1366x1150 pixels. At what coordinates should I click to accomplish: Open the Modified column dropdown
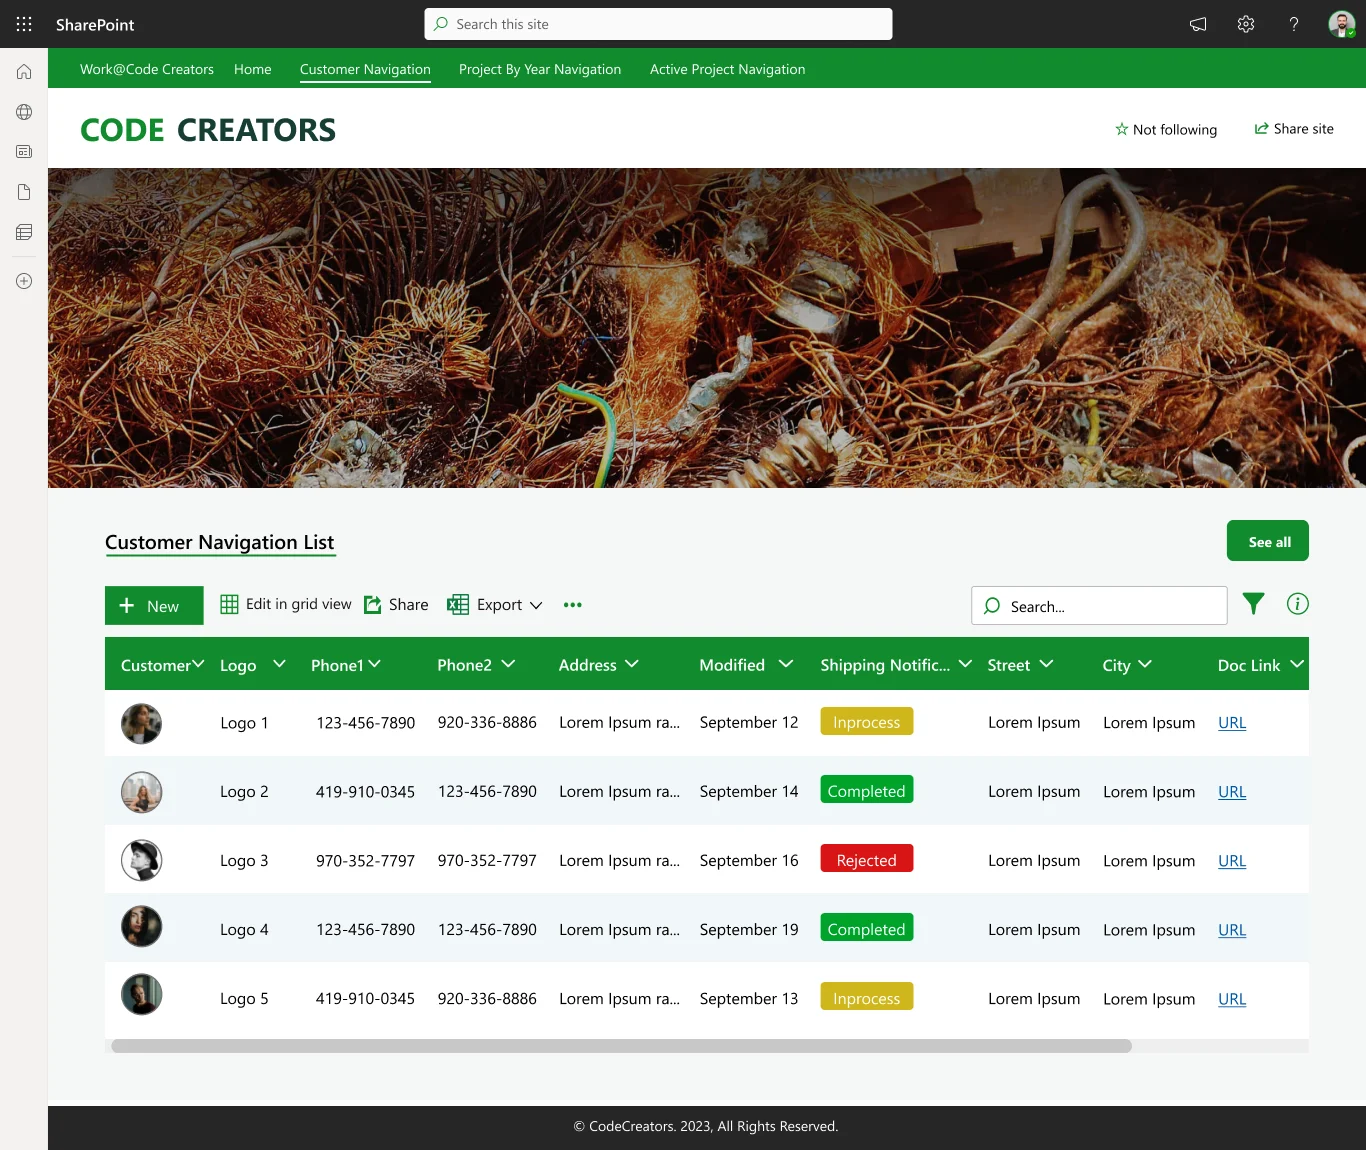click(786, 664)
